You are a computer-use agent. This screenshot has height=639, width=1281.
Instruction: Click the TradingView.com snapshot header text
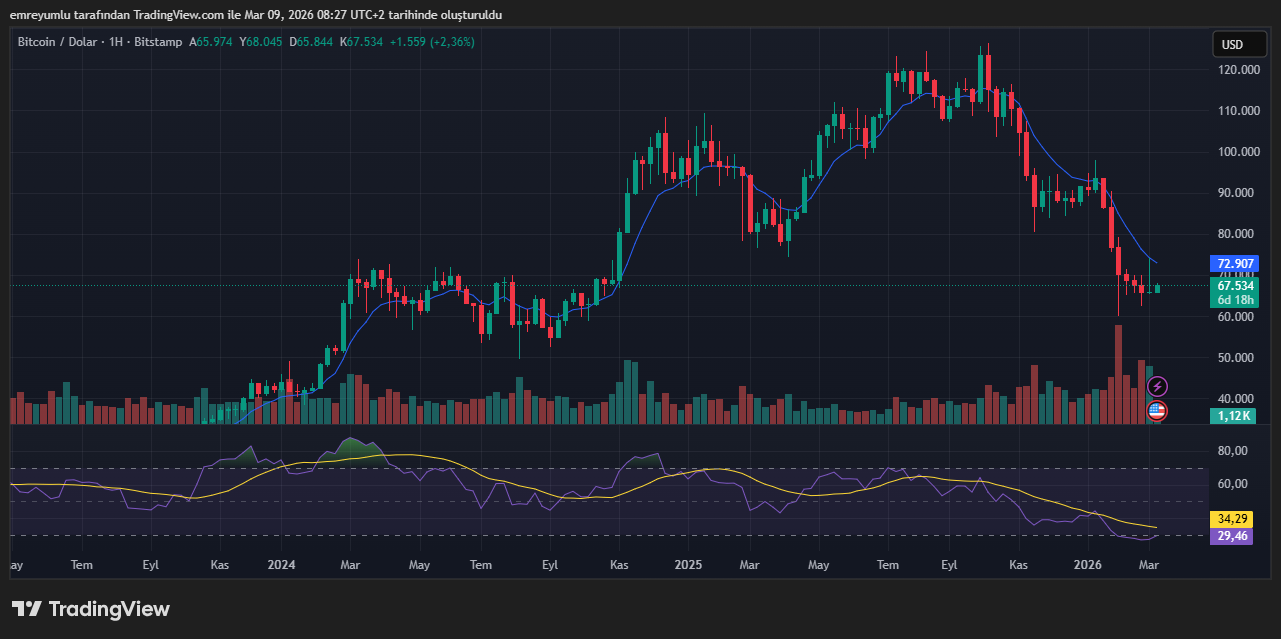pos(256,15)
